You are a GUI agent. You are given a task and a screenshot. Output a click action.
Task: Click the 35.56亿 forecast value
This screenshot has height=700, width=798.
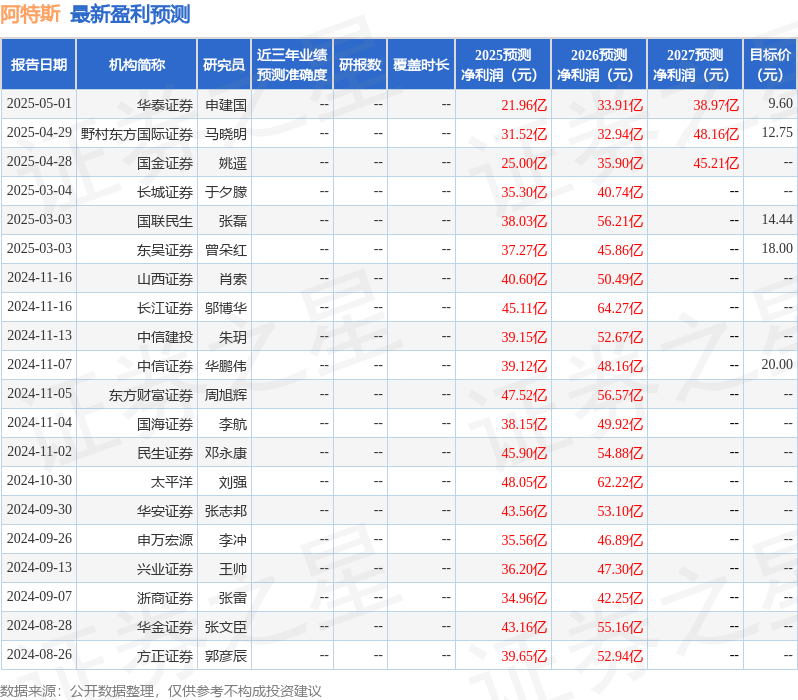(x=524, y=541)
